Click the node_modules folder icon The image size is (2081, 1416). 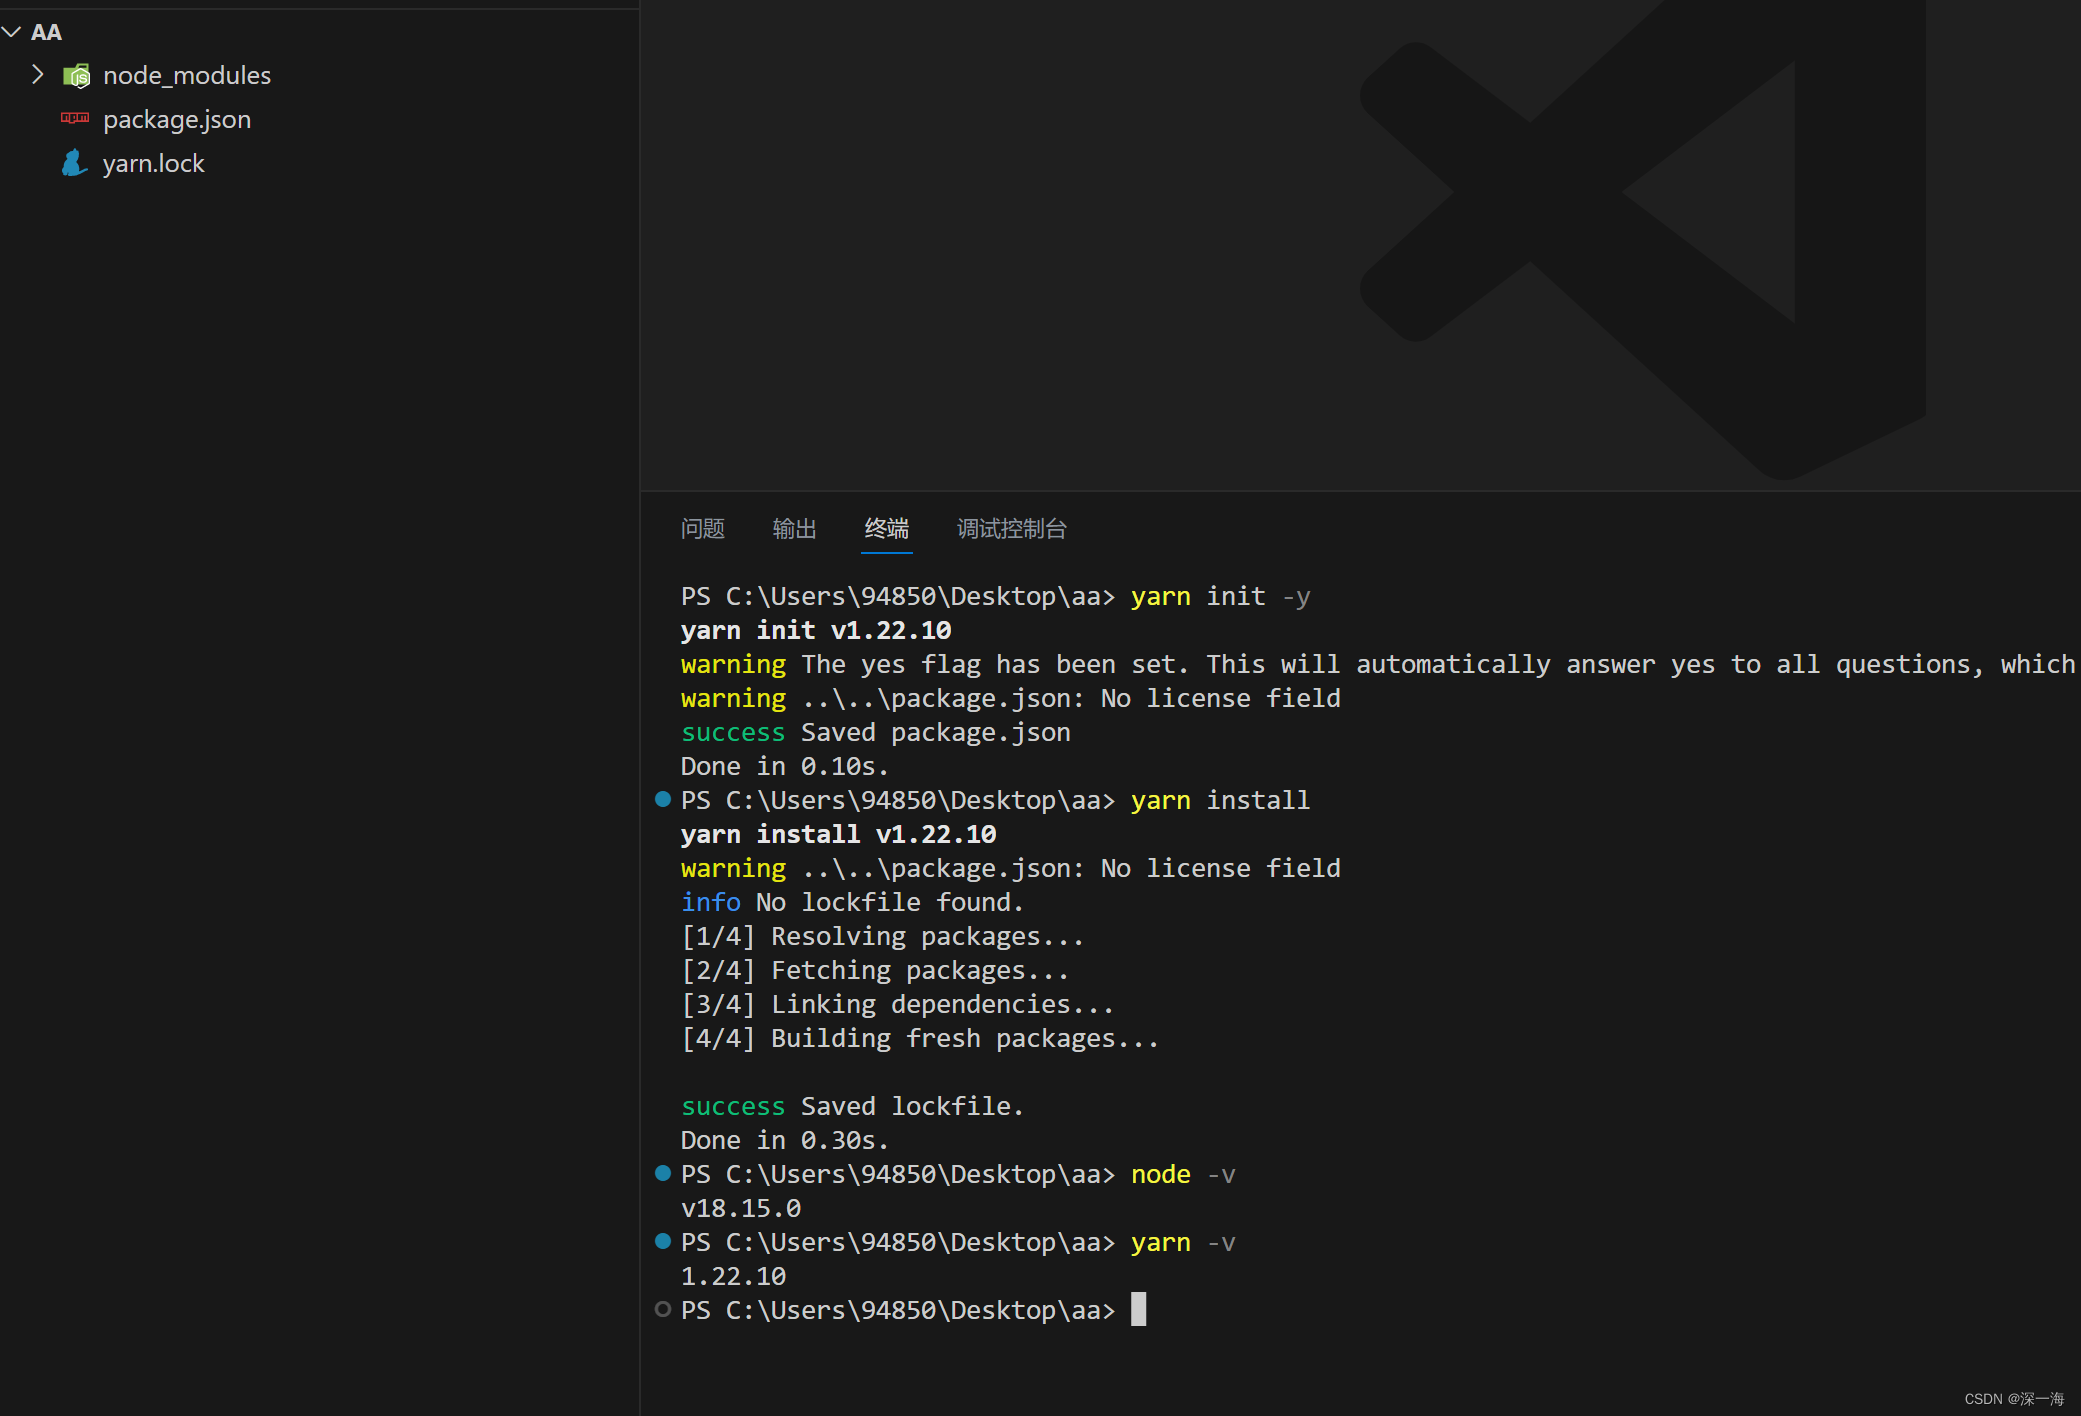pos(76,76)
